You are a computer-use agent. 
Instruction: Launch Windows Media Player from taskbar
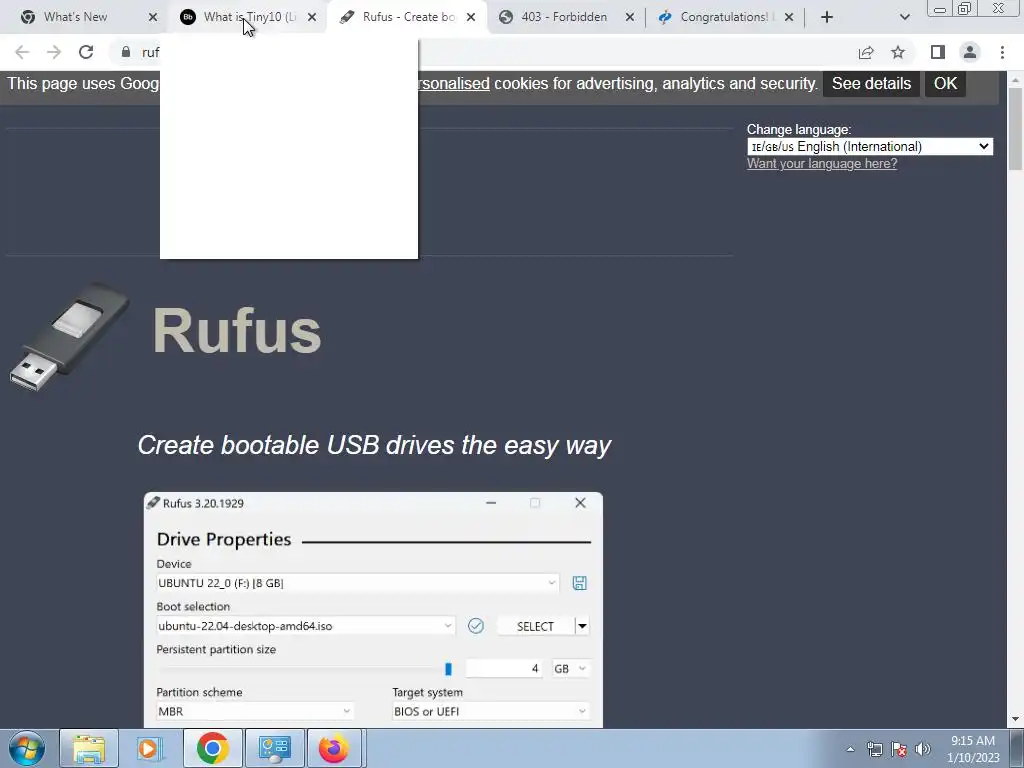coord(150,748)
